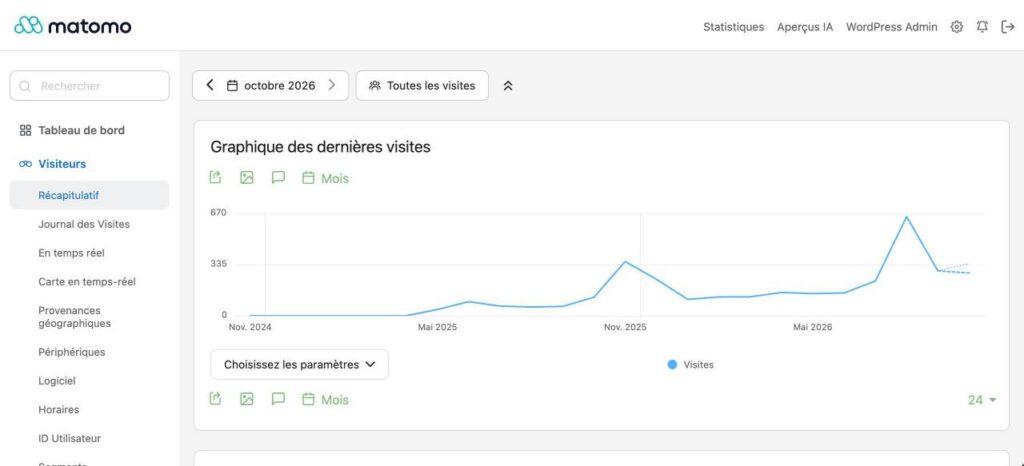Open ID Utilisateur page
Screen dimensions: 1024x466
click(69, 438)
